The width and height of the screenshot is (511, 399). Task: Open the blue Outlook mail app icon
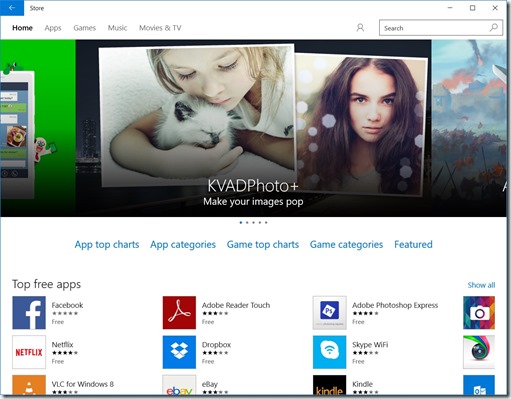point(479,385)
